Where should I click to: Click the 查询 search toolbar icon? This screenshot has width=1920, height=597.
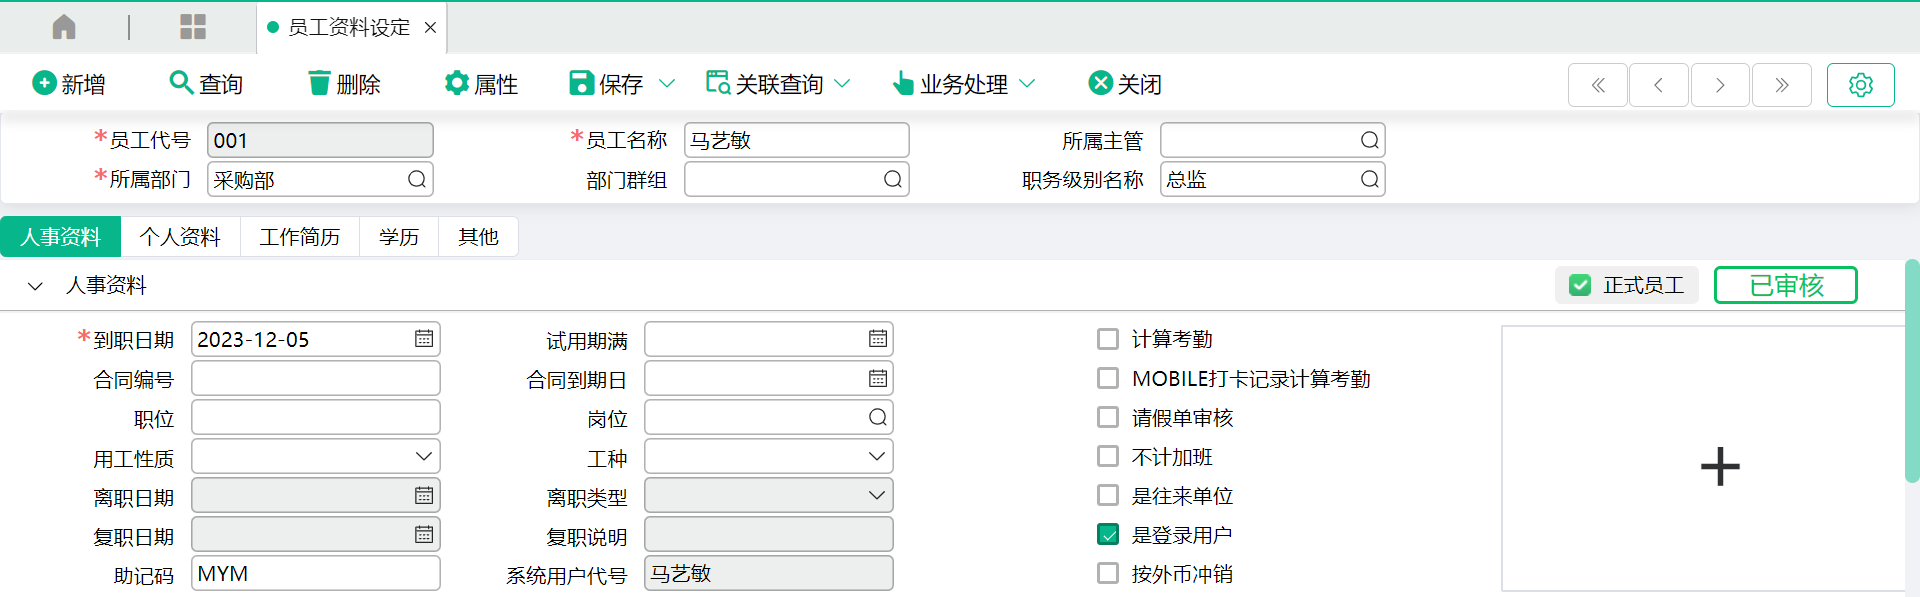[x=181, y=83]
